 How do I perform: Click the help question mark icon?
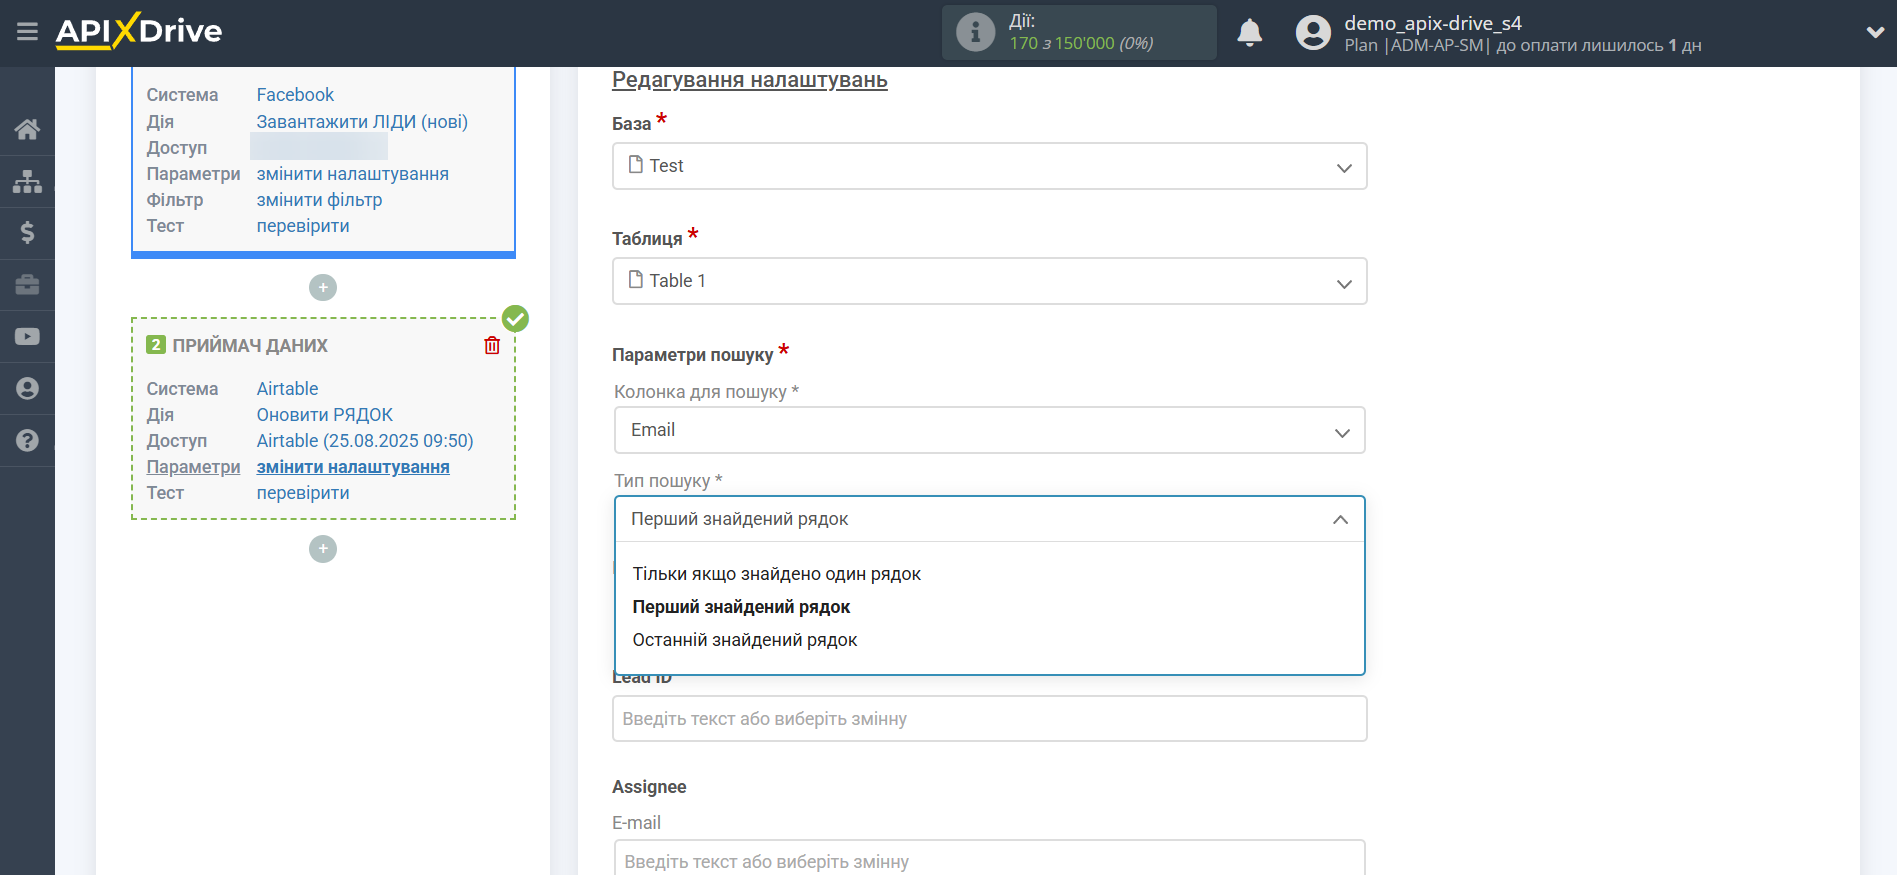pos(27,440)
